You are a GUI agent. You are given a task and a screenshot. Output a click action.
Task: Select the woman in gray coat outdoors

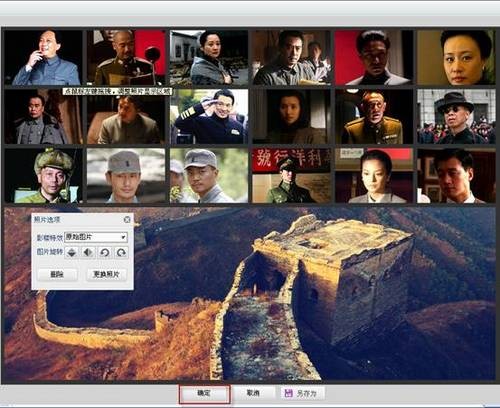pos(209,57)
